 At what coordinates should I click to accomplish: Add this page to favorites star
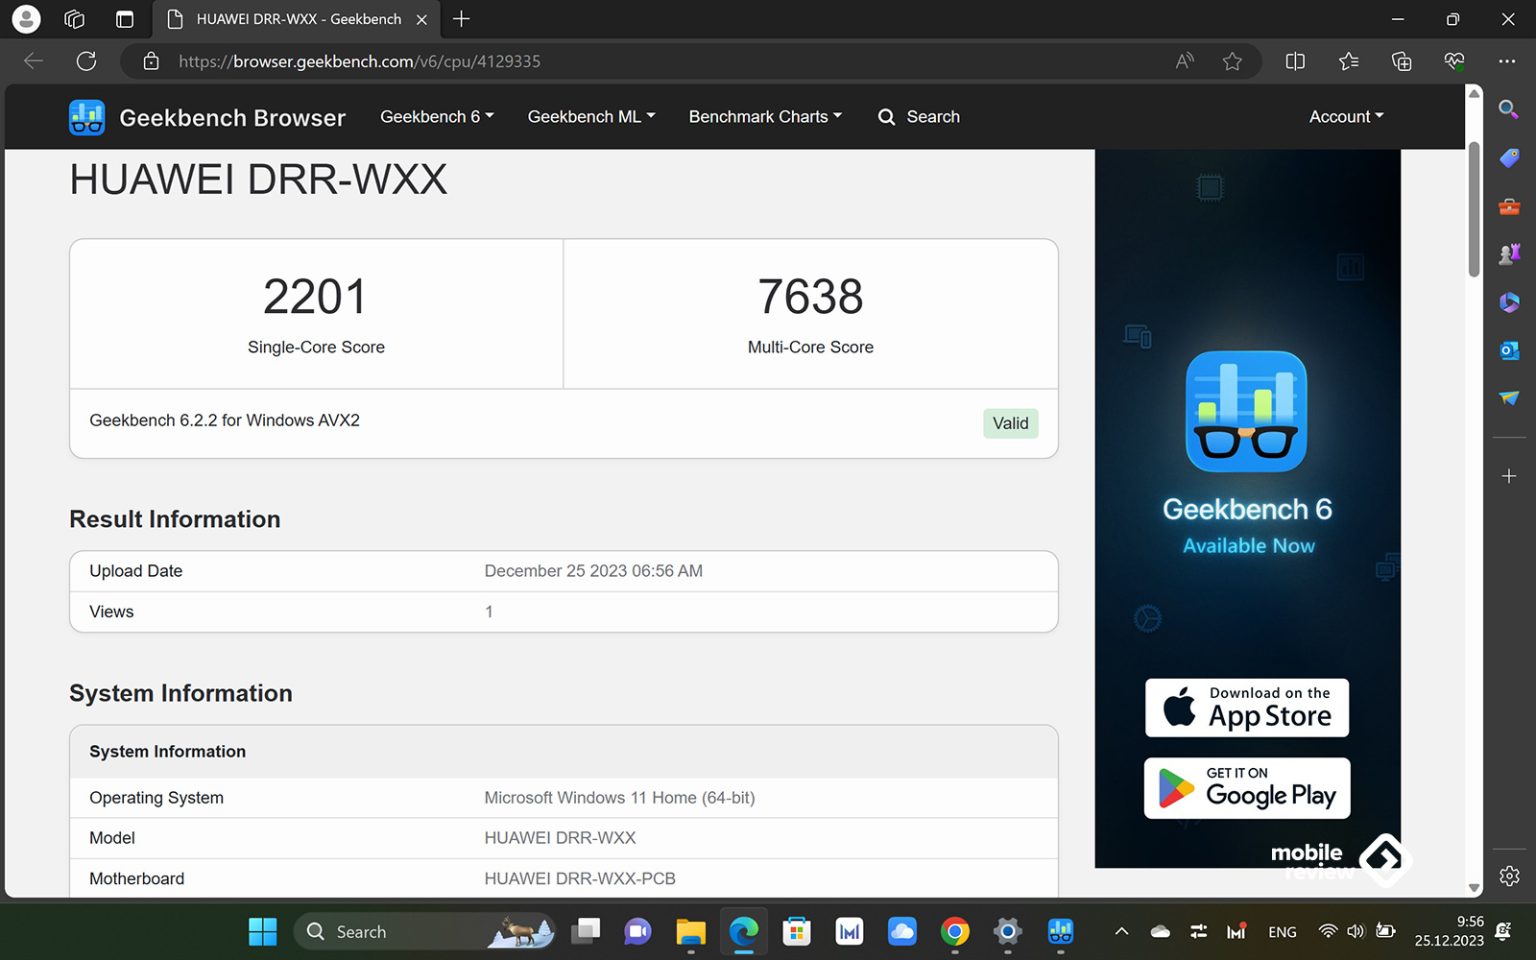coord(1232,61)
